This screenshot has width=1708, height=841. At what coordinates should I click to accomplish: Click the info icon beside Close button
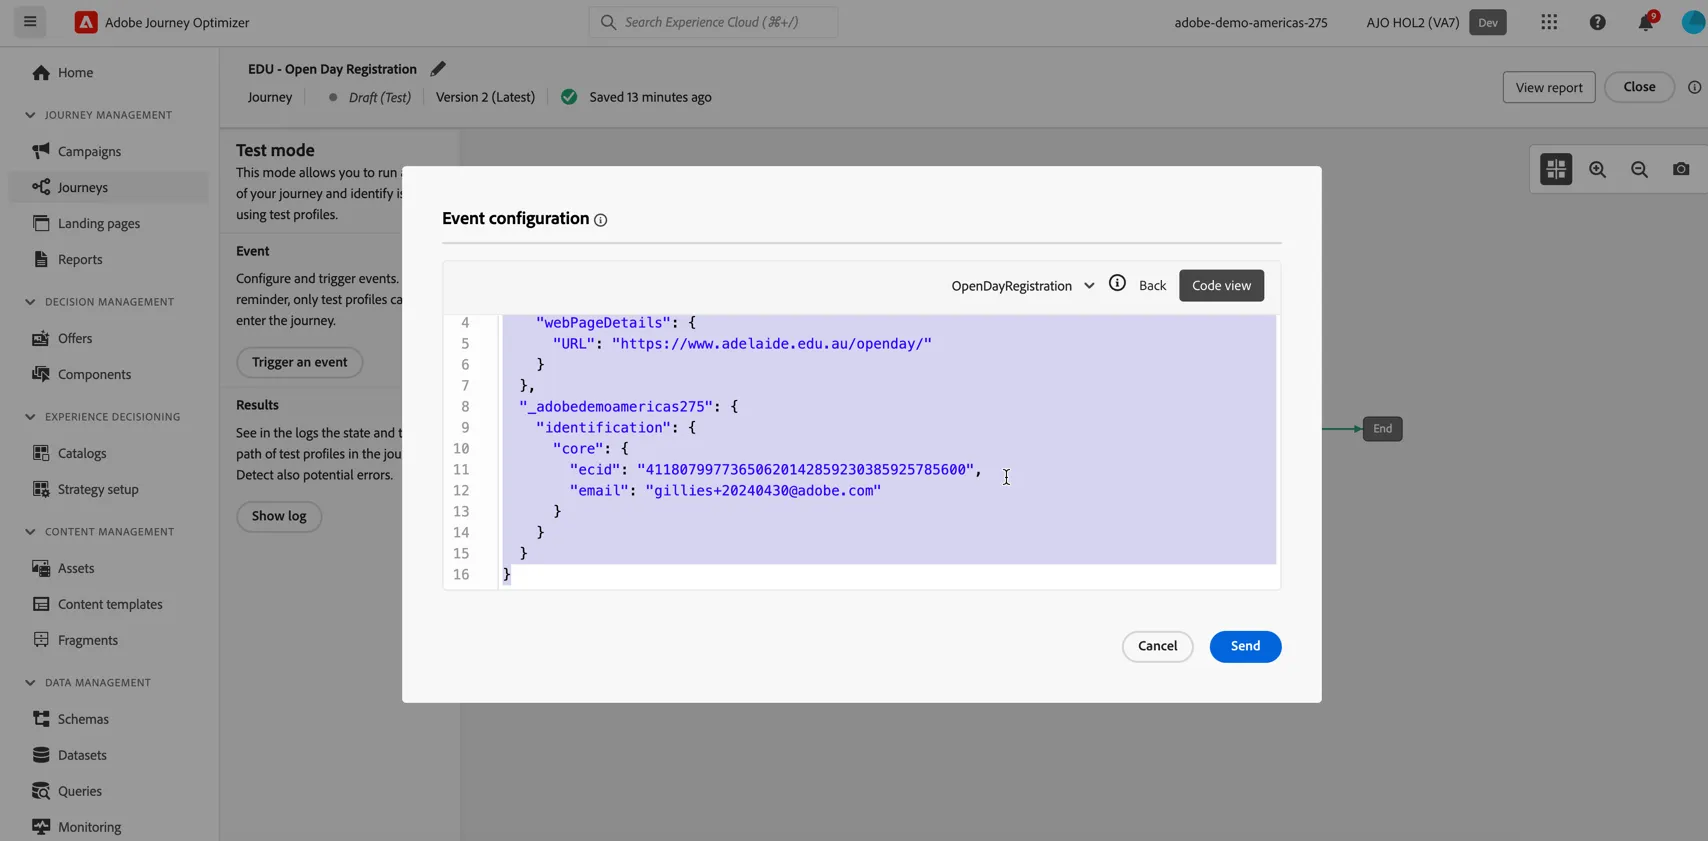pyautogui.click(x=1694, y=87)
